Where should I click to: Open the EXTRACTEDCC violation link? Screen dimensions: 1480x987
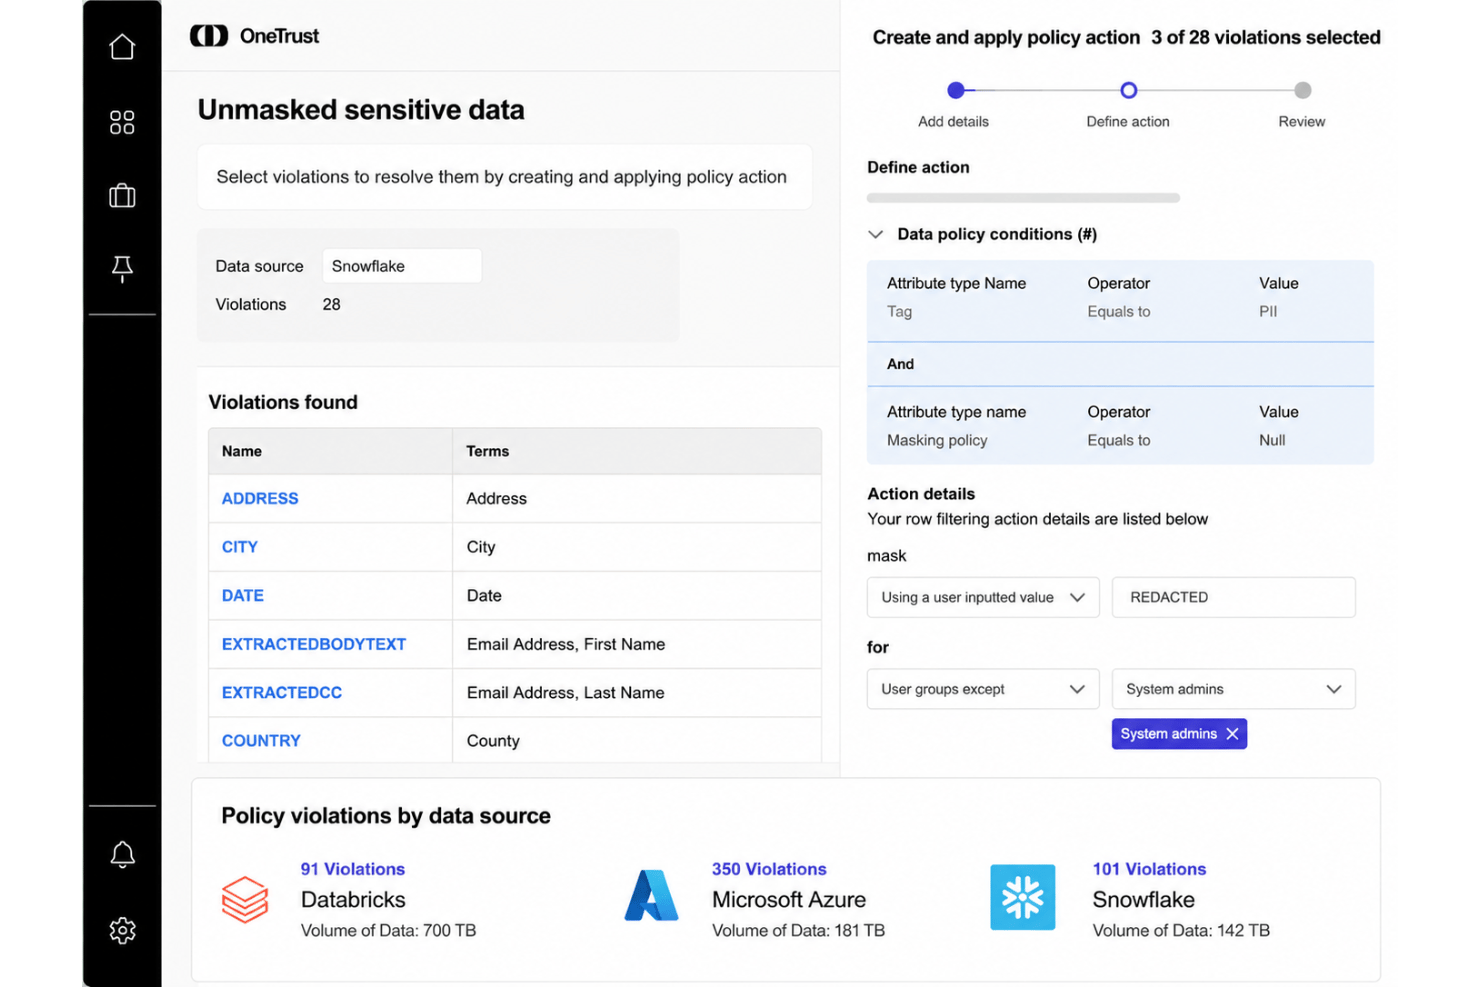(x=282, y=692)
